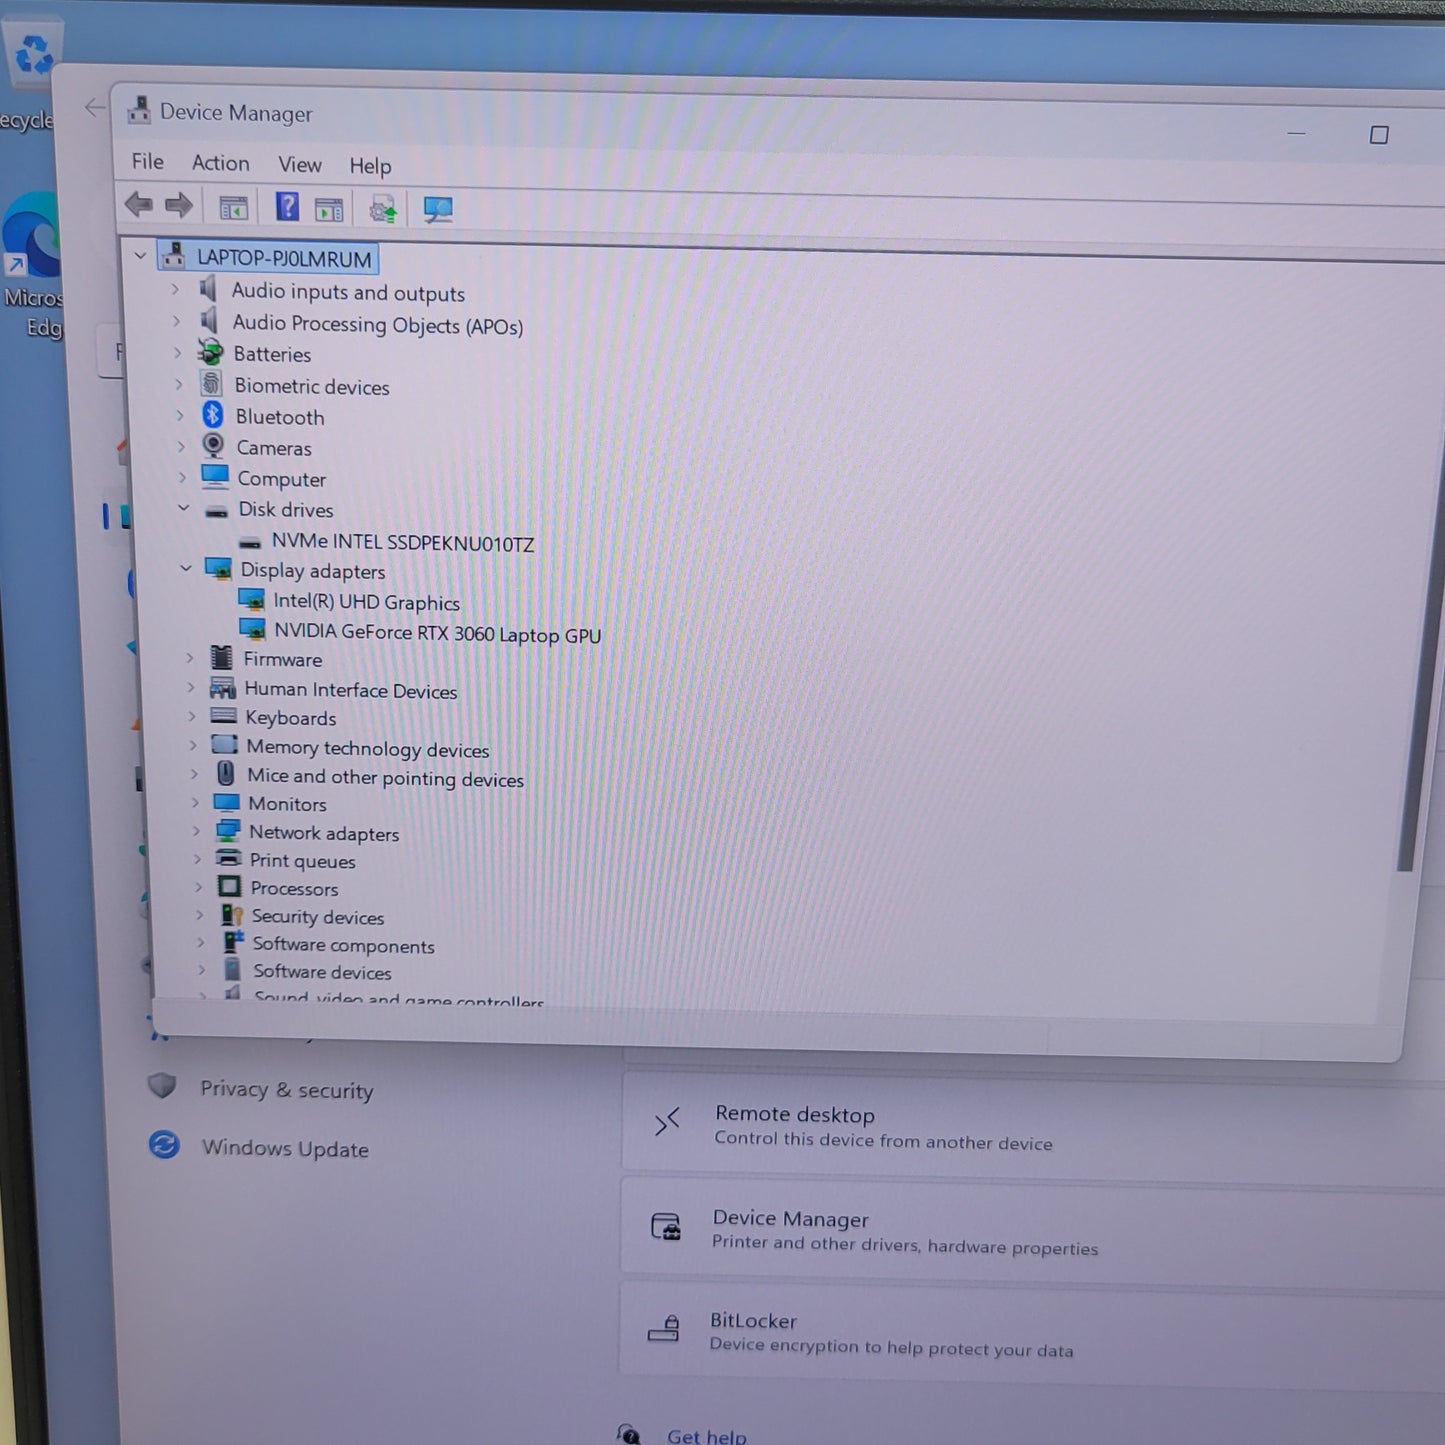Click the Settings back arrow button

95,107
